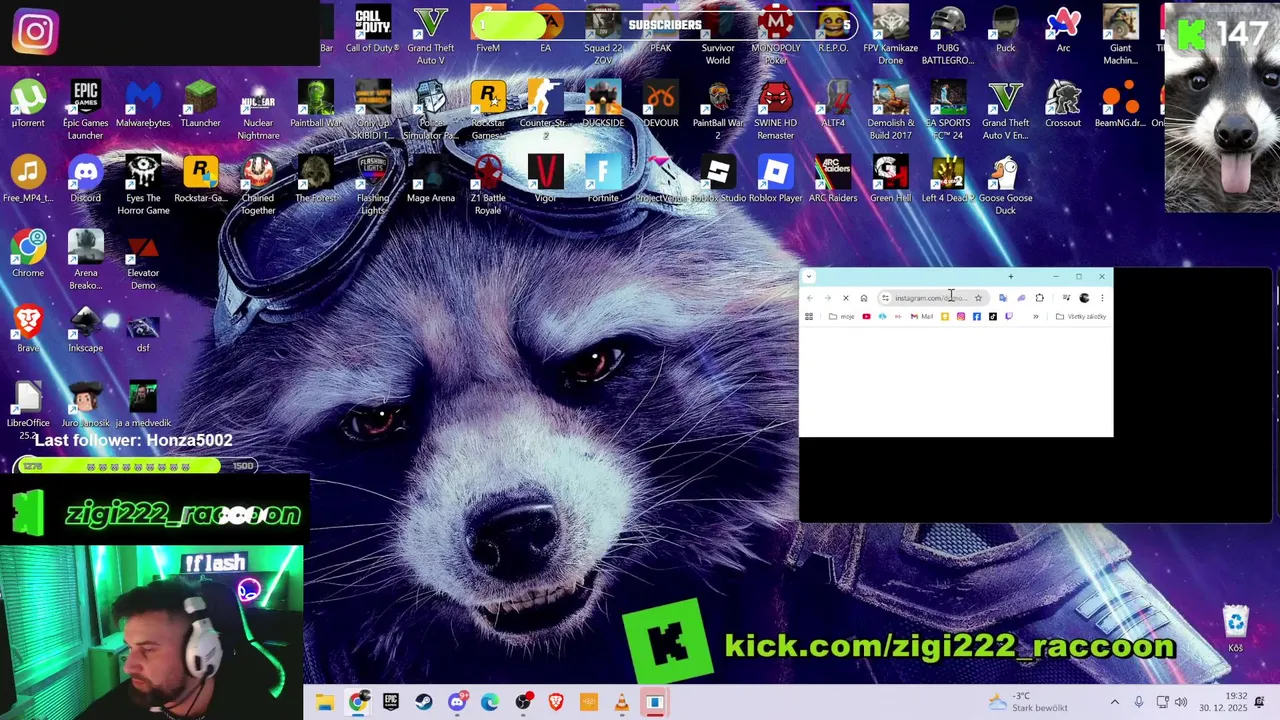Open the µTorrent desktop shortcut
The height and width of the screenshot is (720, 1280).
[x=28, y=105]
